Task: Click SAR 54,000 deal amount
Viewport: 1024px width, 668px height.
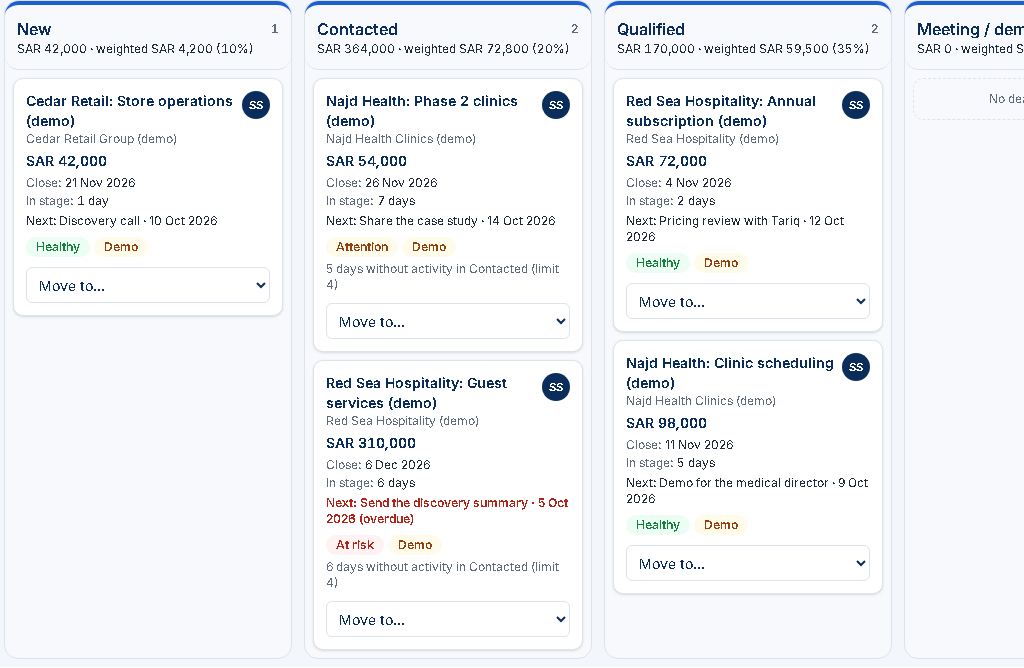Action: pos(366,161)
